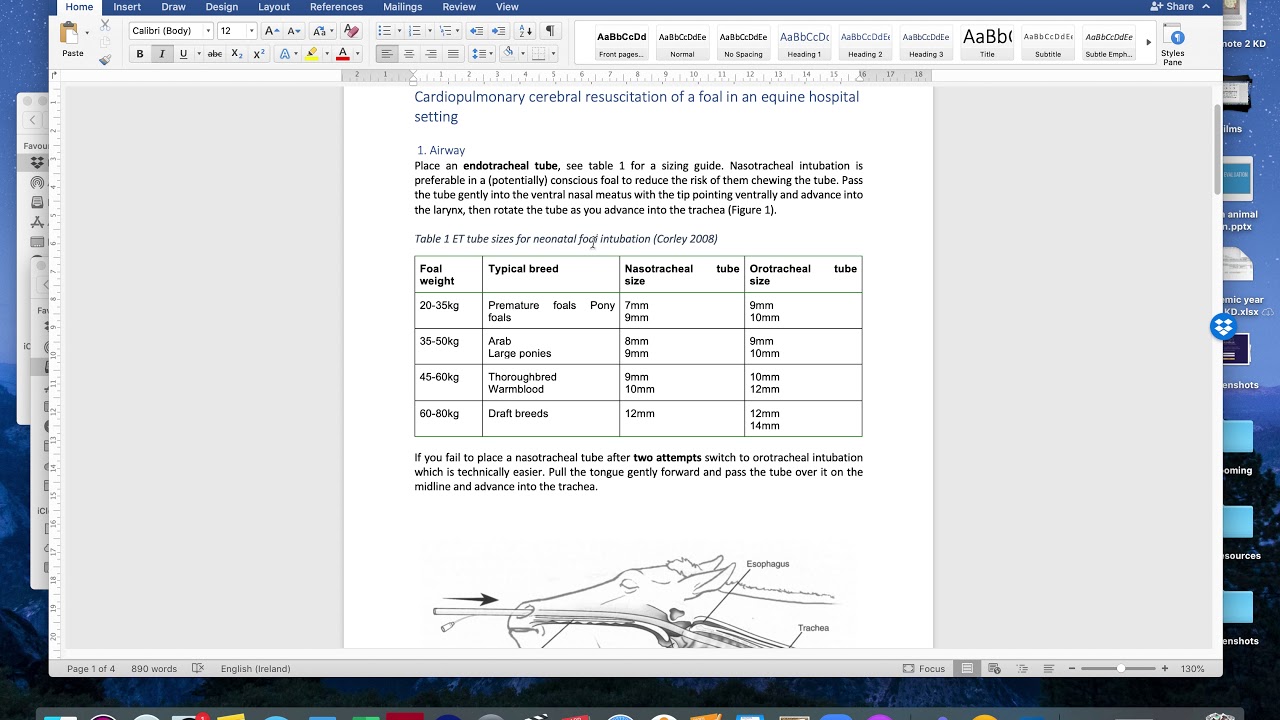This screenshot has height=720, width=1280.
Task: Open shading color dropdown arrow
Action: (523, 54)
